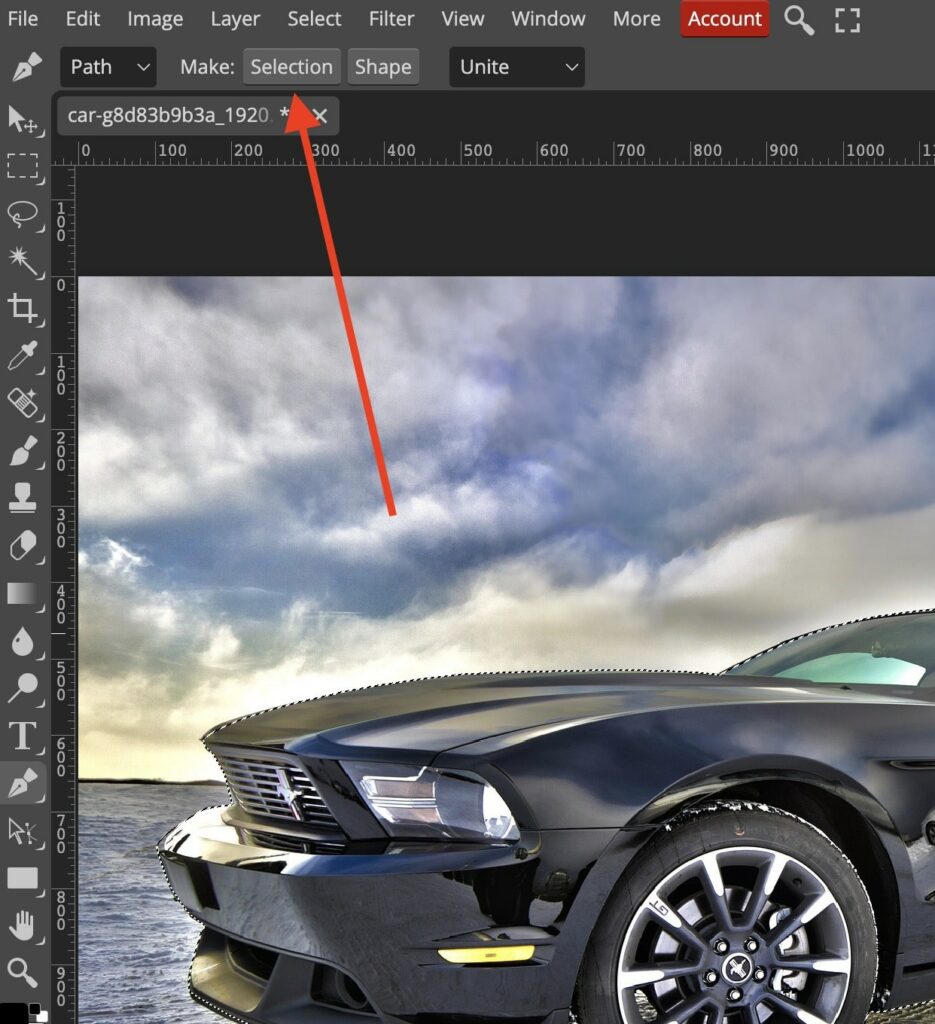Open the Window menu
The width and height of the screenshot is (935, 1024).
click(548, 19)
